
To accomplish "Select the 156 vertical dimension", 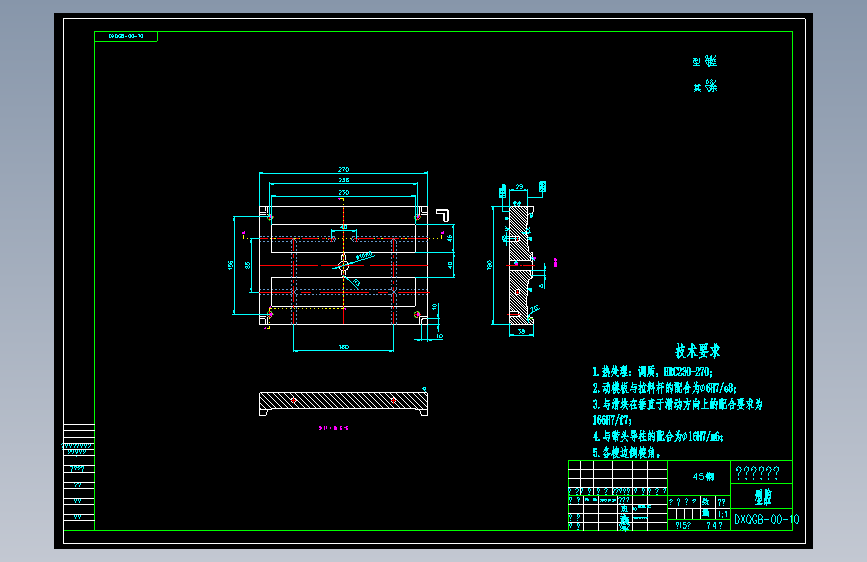I will tap(230, 265).
